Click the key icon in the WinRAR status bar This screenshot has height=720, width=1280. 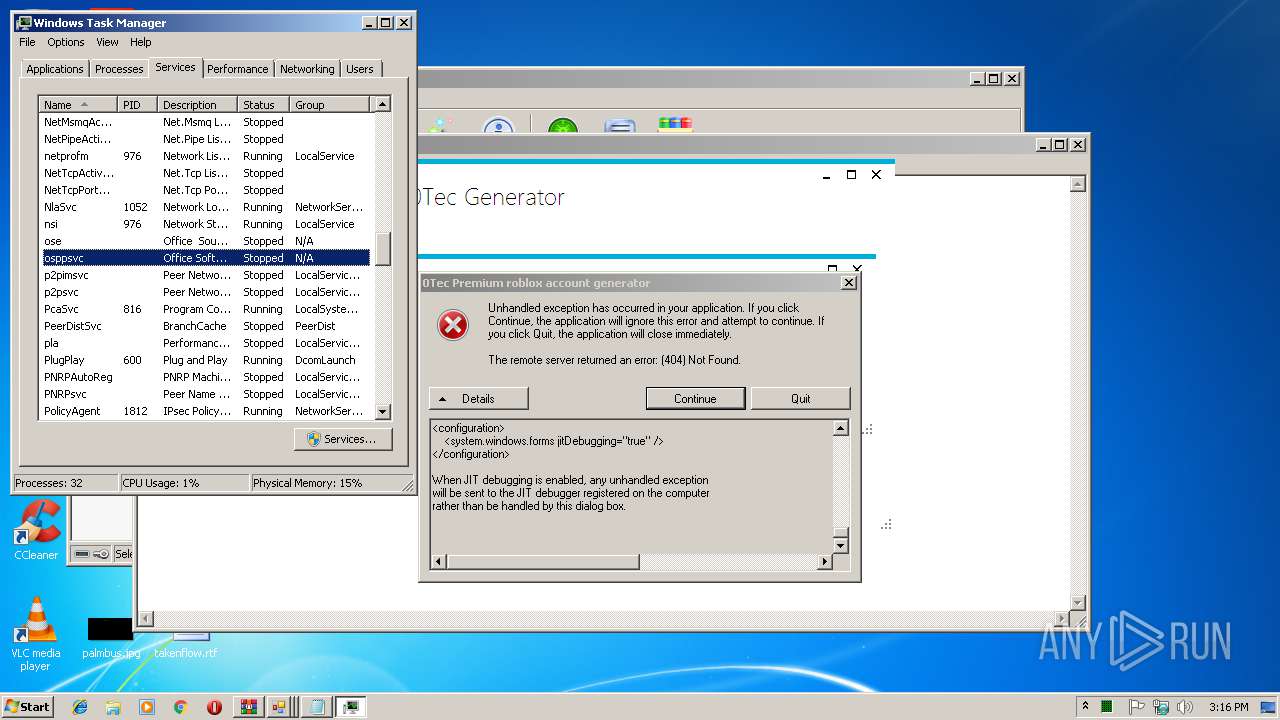pos(101,553)
